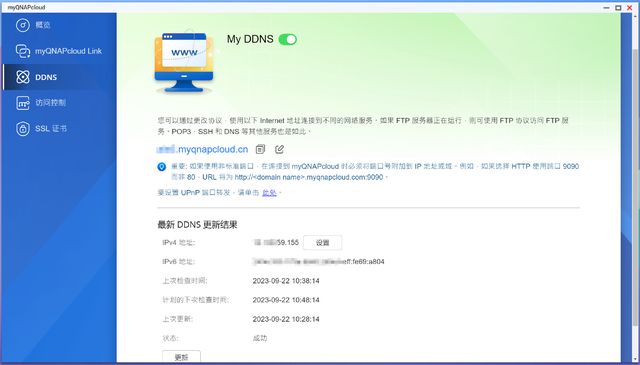Viewport: 640px width, 365px height.
Task: Open the myQNAPcloud Link menu item
Action: click(x=68, y=51)
